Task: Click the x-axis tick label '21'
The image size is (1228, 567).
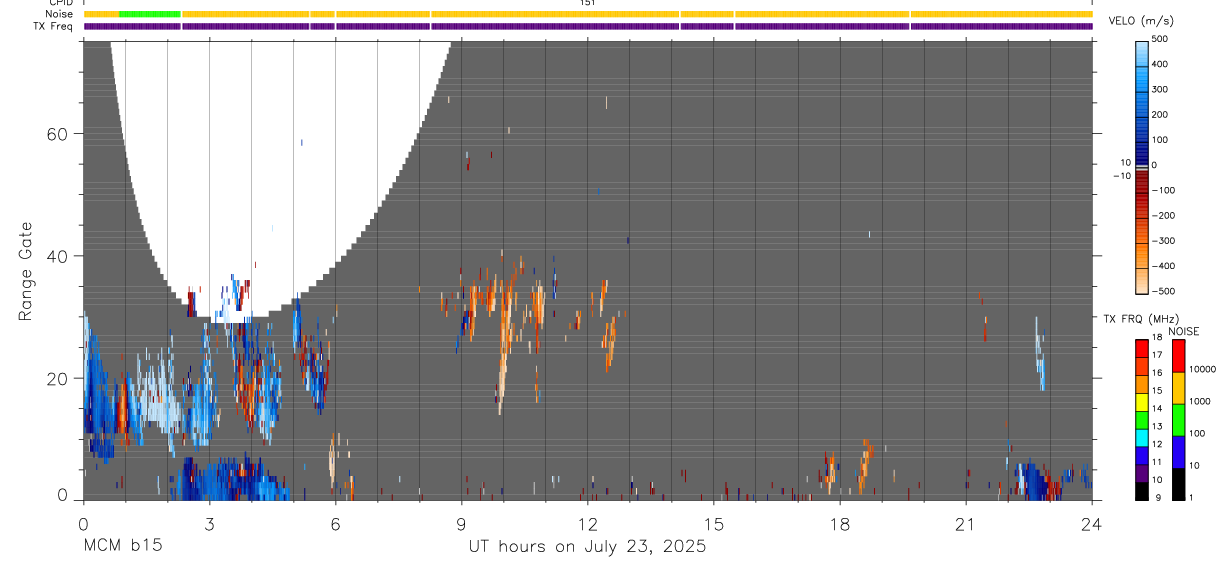Action: pyautogui.click(x=965, y=525)
